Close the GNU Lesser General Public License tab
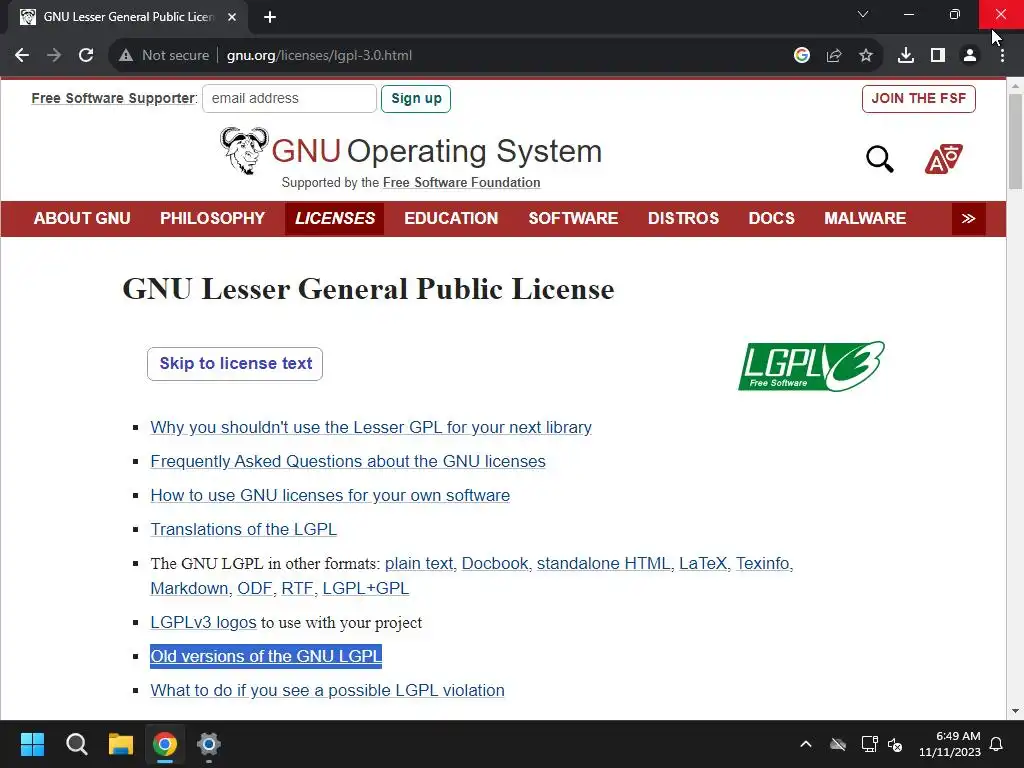The height and width of the screenshot is (768, 1024). (x=232, y=17)
